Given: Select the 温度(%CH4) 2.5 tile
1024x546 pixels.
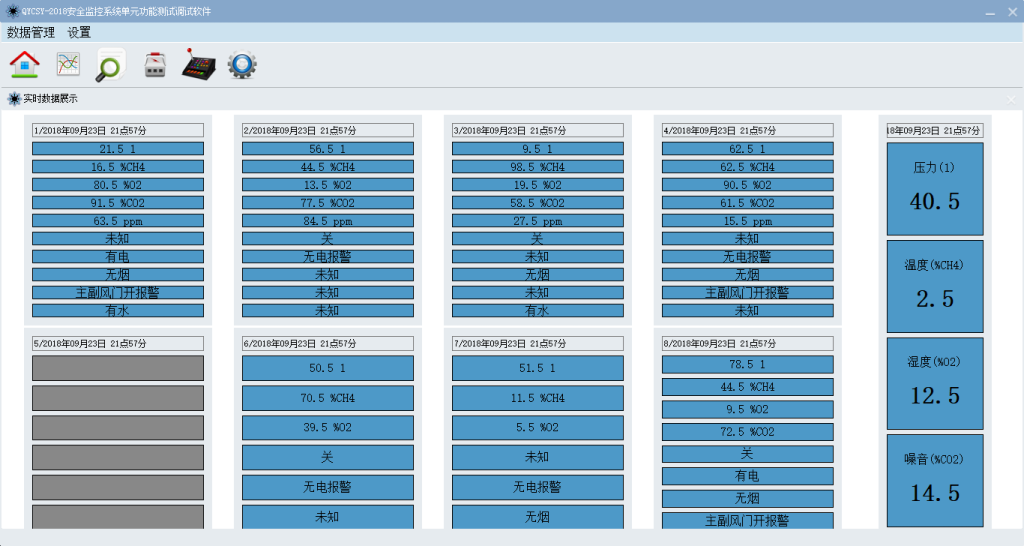Looking at the screenshot, I should click(x=935, y=286).
